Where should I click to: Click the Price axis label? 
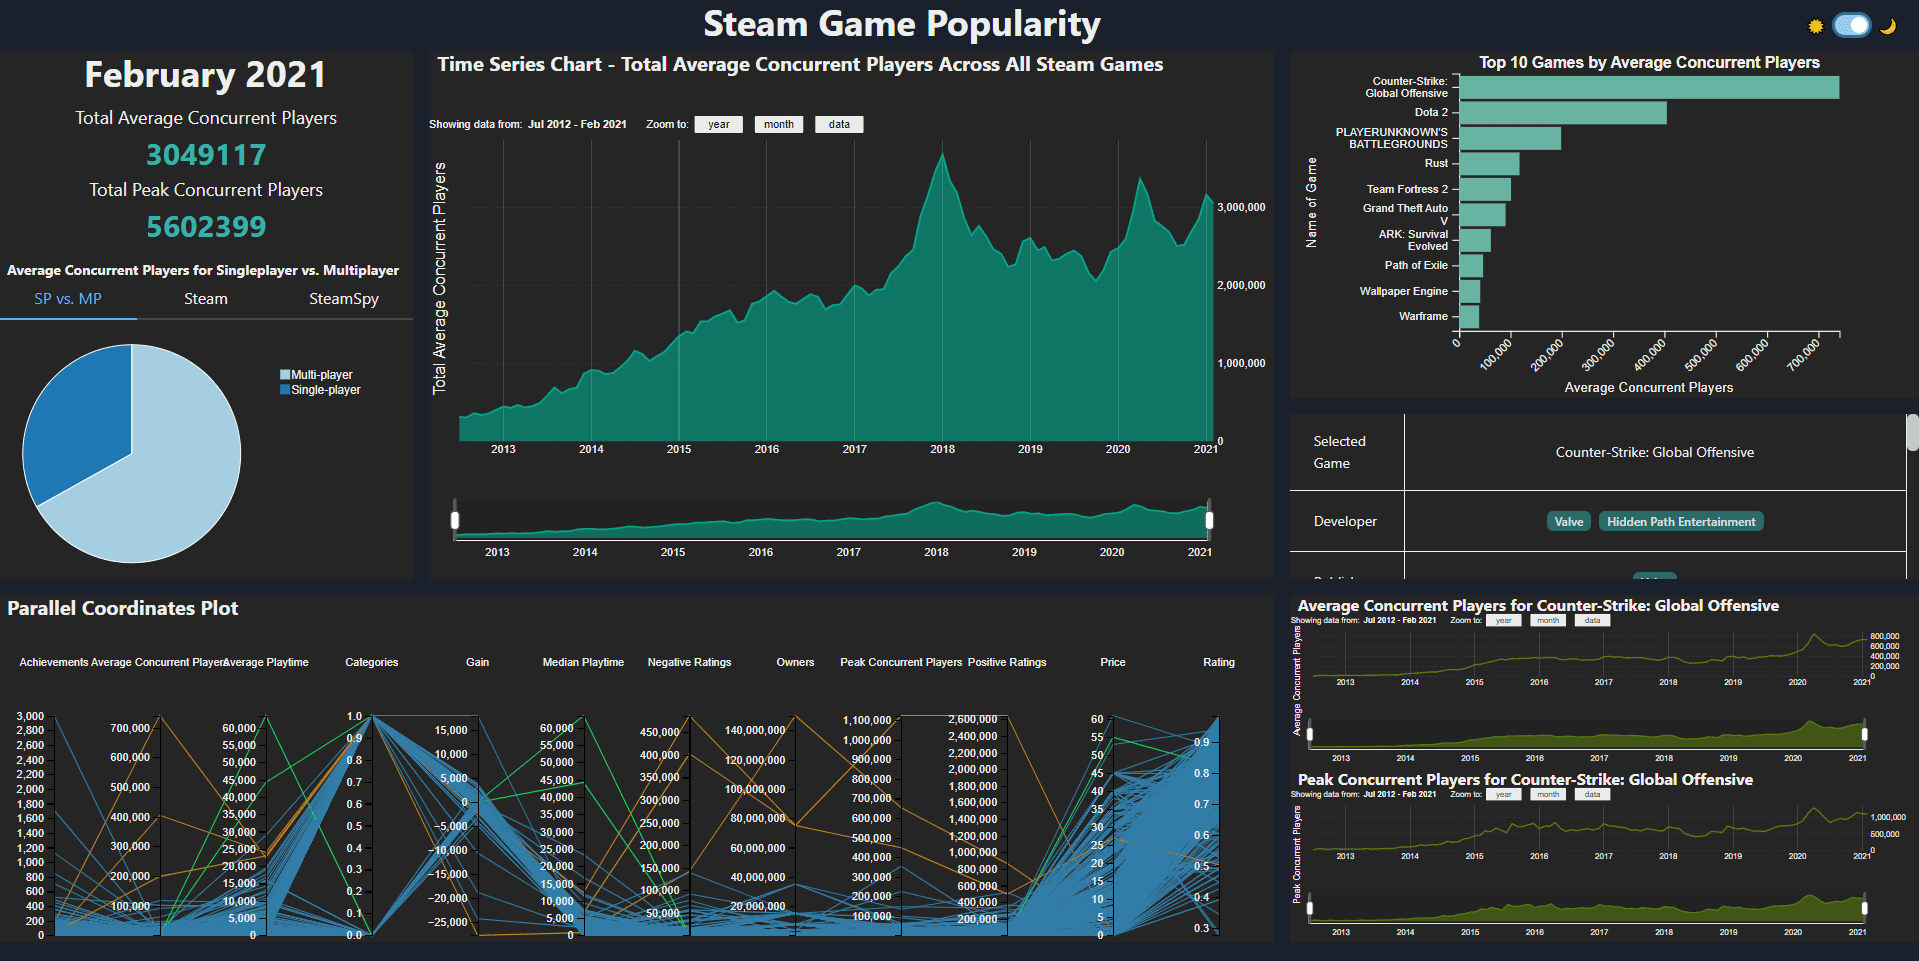tap(1113, 662)
